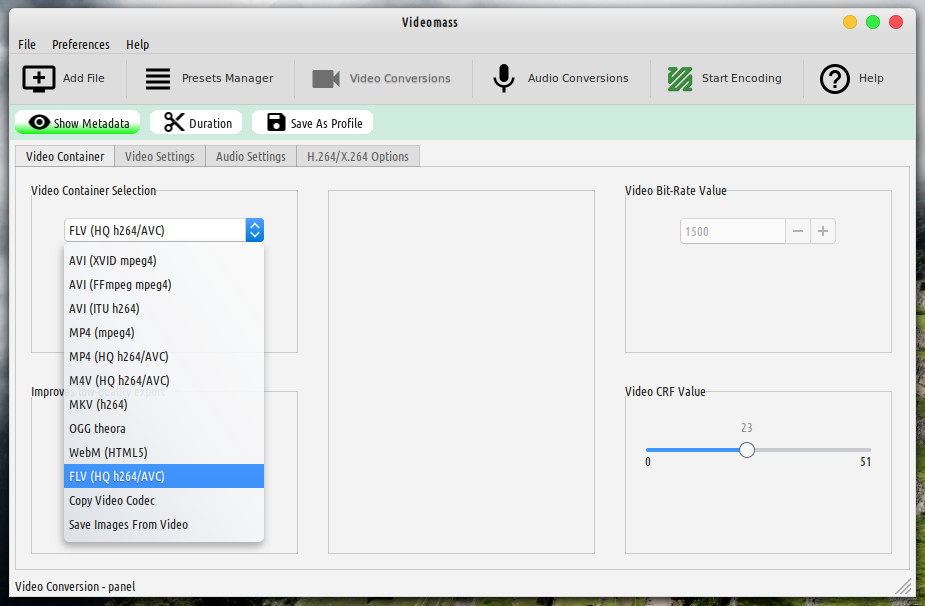Click the green Start Encoding icon
This screenshot has height=606, width=925.
[680, 78]
